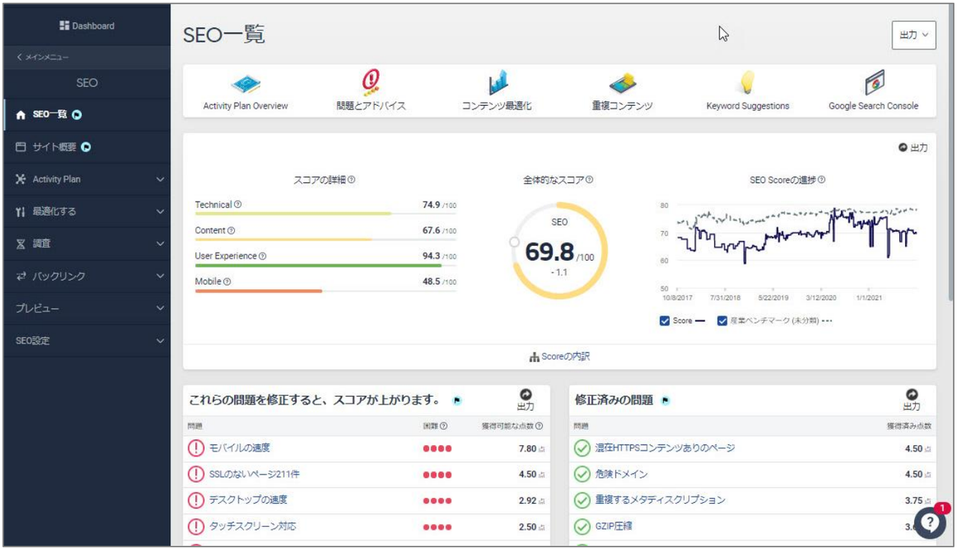960x548 pixels.
Task: Go back via メインメニュー link
Action: tap(43, 57)
